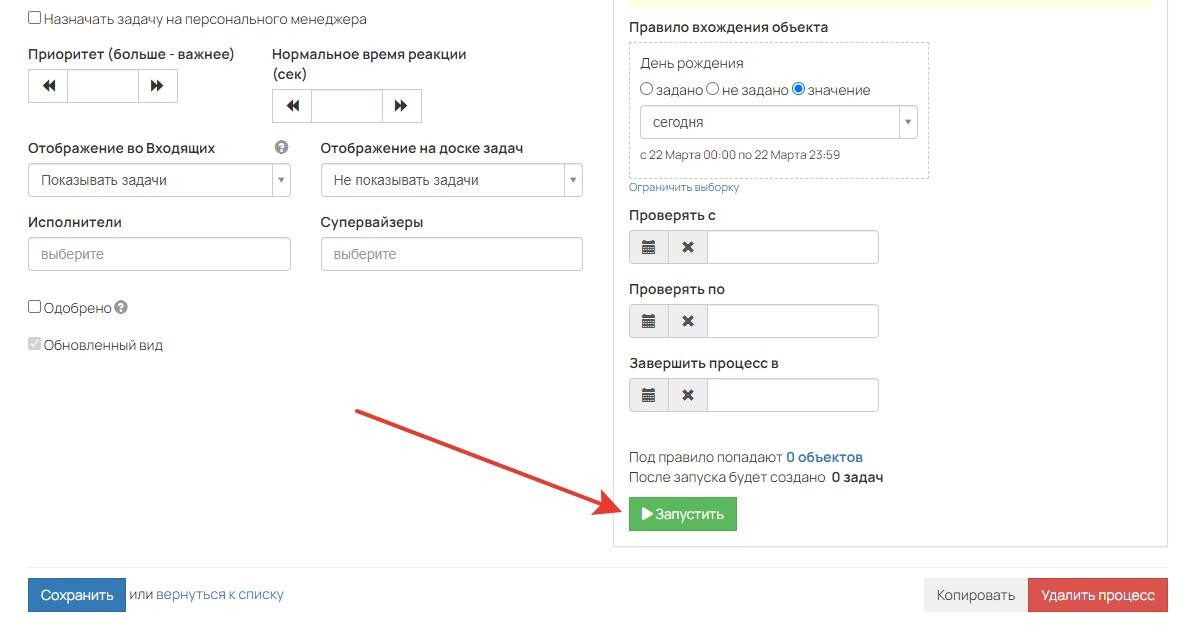Select the 'не задано' radio option
This screenshot has height=643, width=1189.
coord(712,89)
